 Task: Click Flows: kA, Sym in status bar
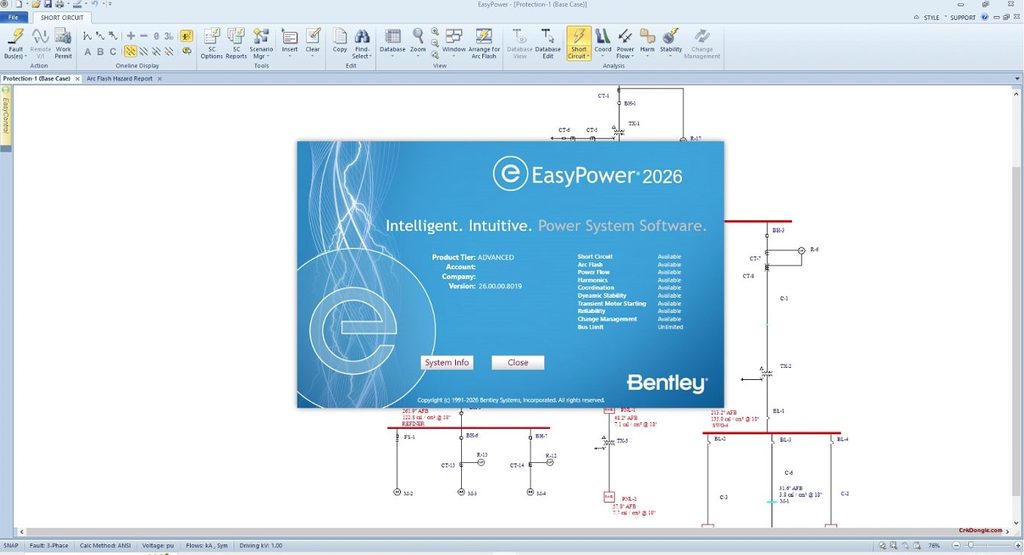tap(206, 545)
